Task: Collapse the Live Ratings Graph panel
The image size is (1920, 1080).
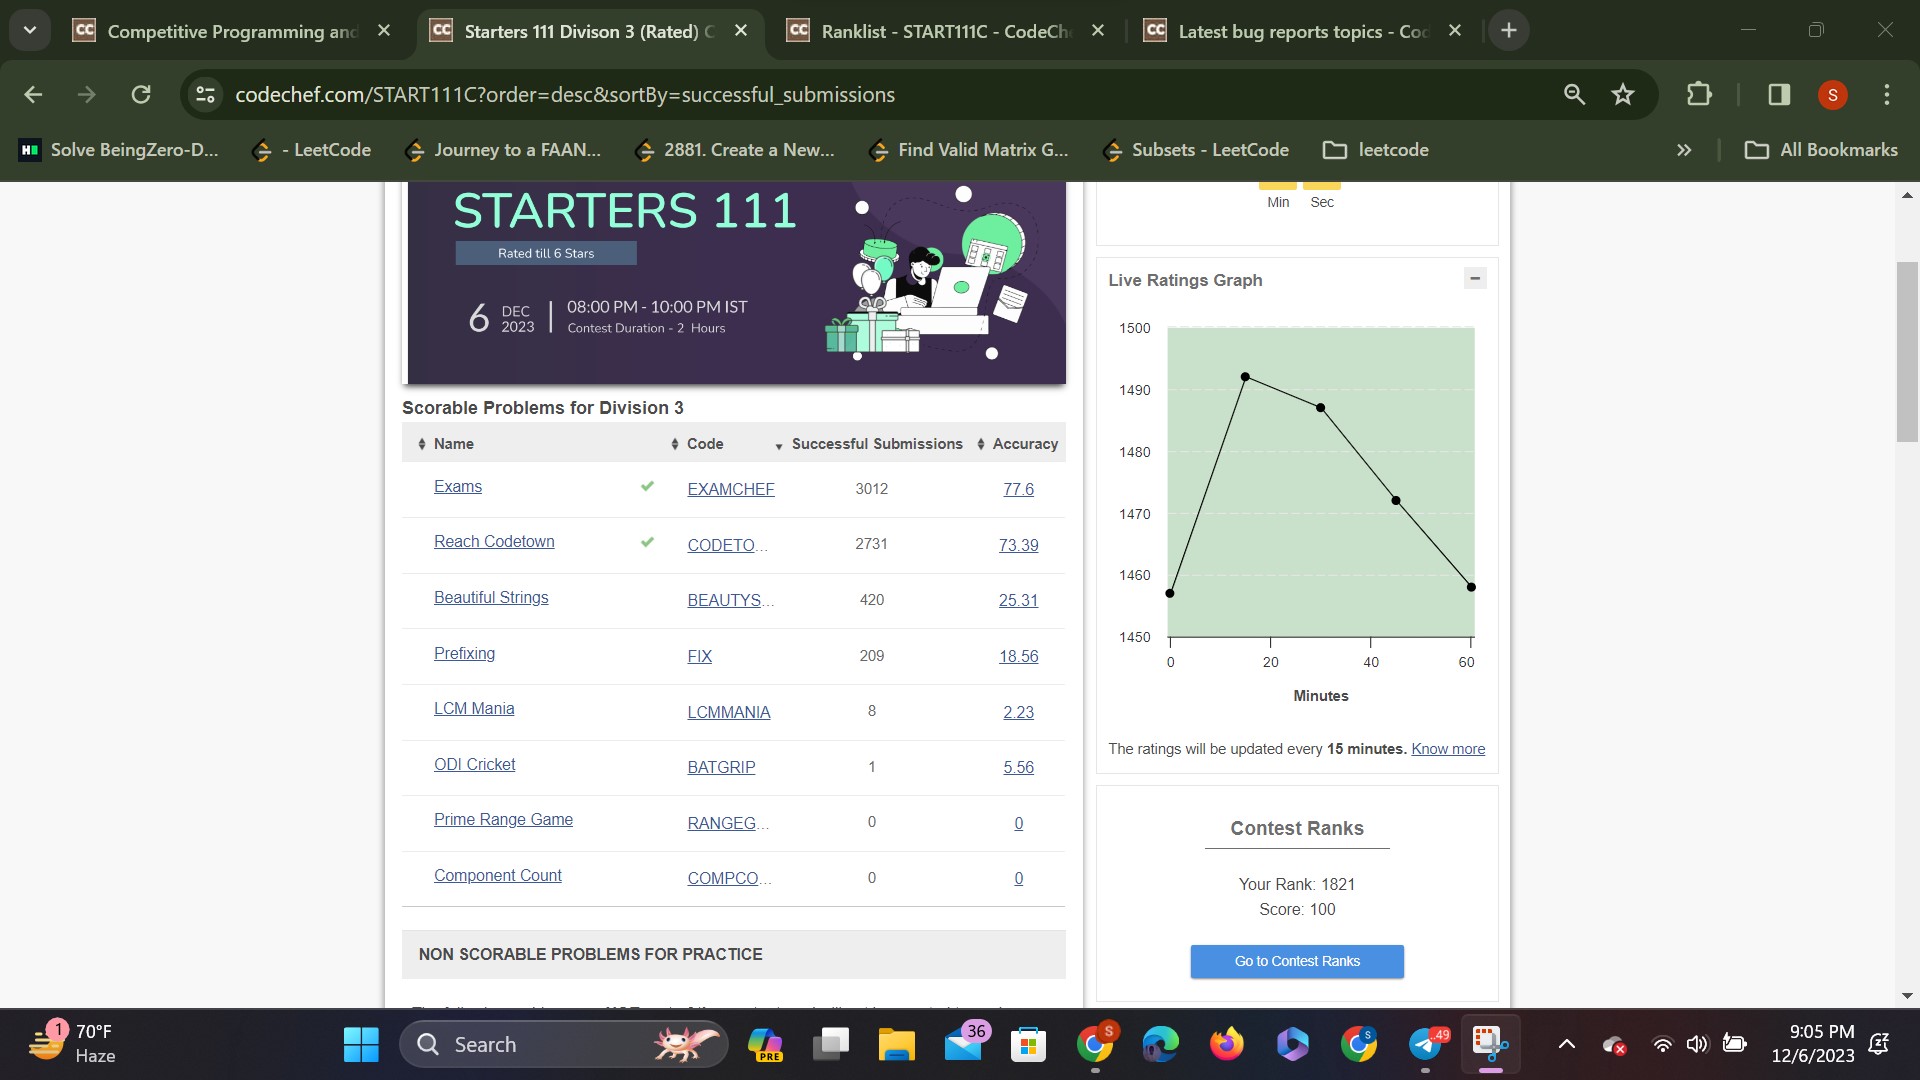Action: pos(1474,279)
